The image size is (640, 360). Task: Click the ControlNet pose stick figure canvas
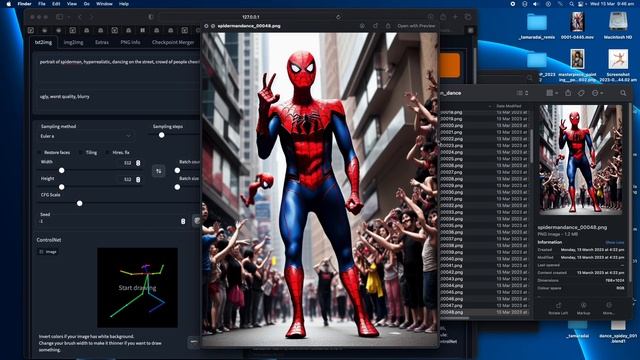click(137, 287)
